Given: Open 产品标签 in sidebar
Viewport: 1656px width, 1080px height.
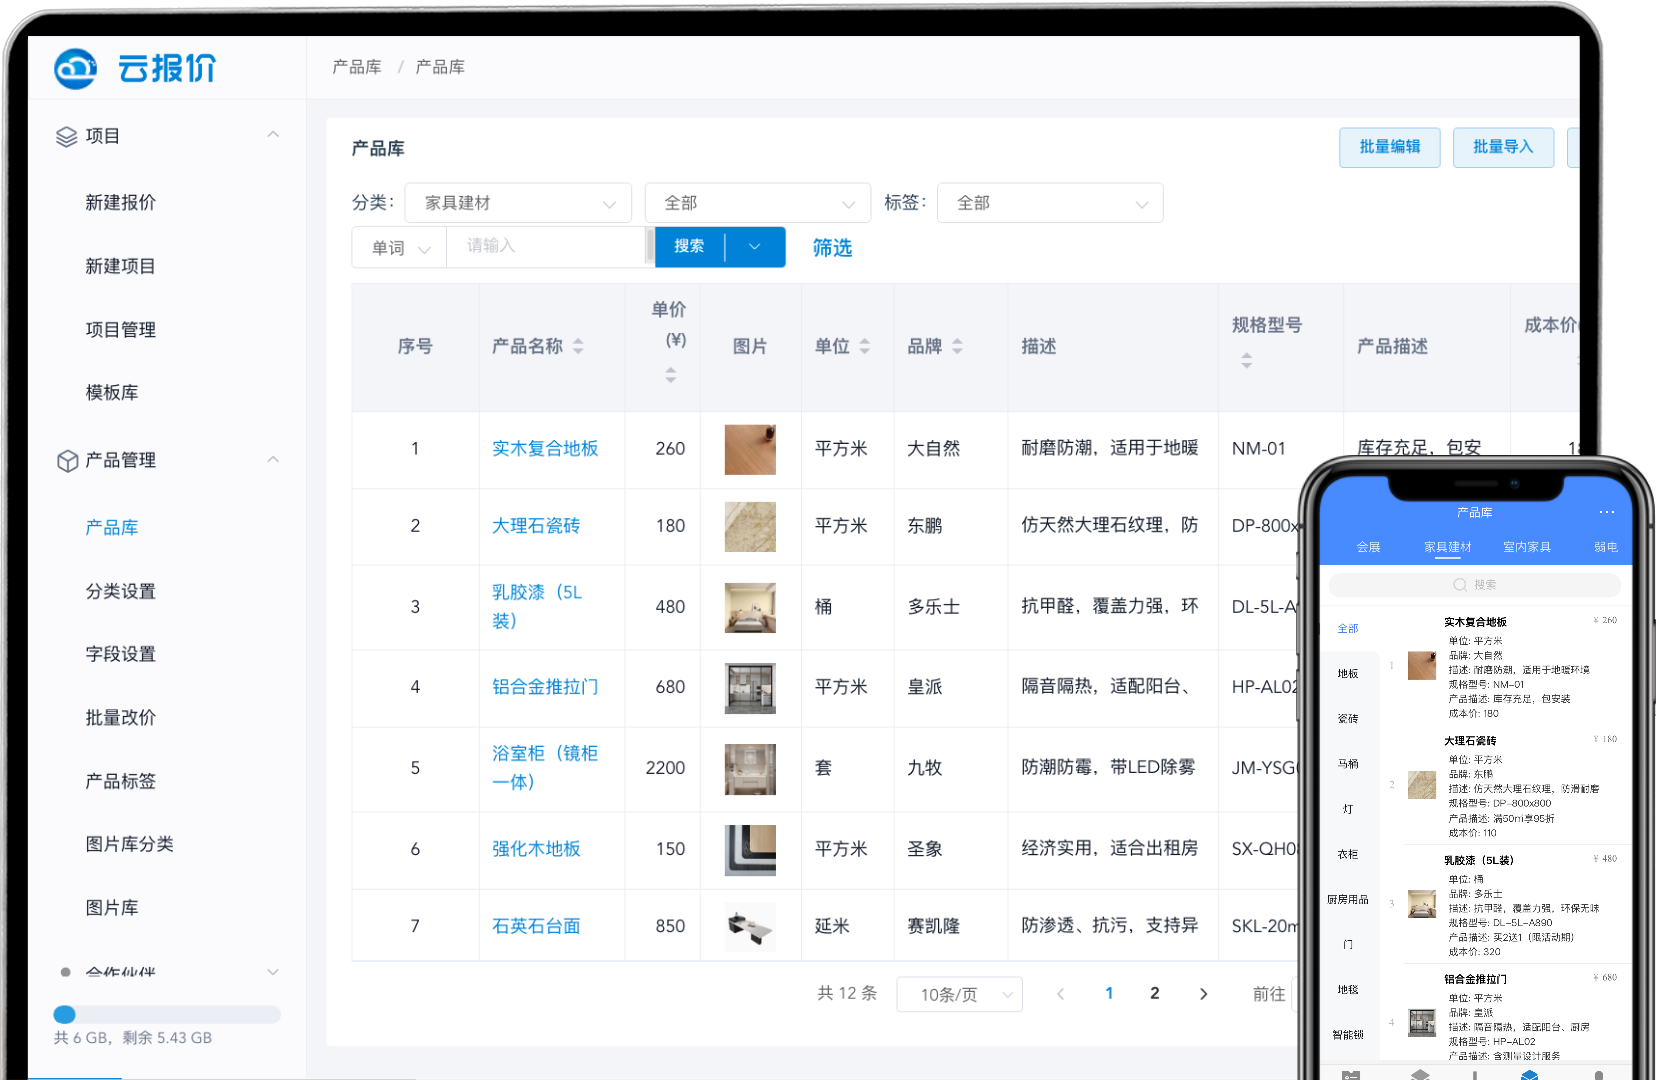Looking at the screenshot, I should [121, 782].
